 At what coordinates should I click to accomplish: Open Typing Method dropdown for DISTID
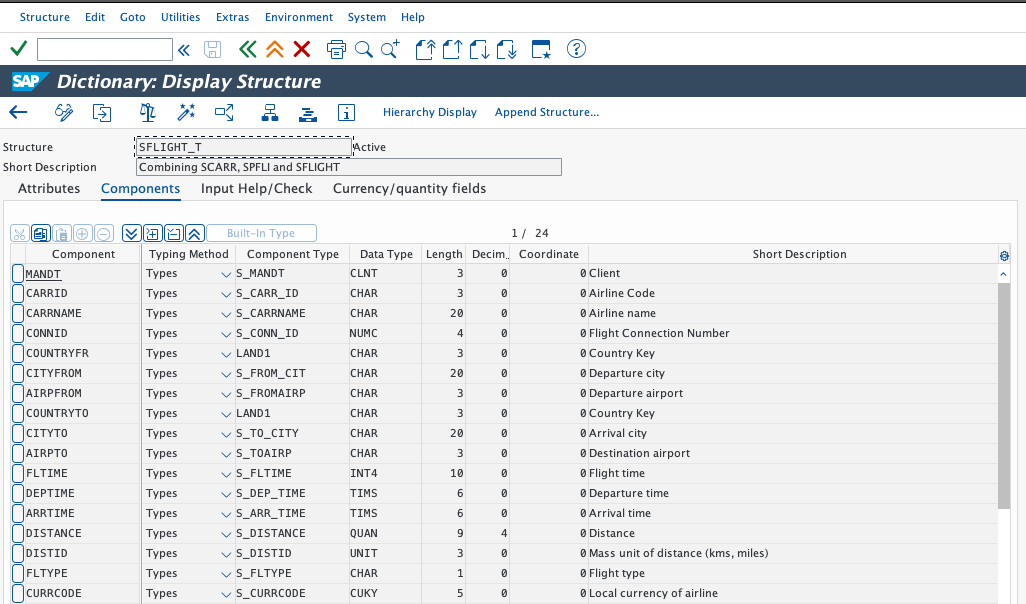coord(226,554)
